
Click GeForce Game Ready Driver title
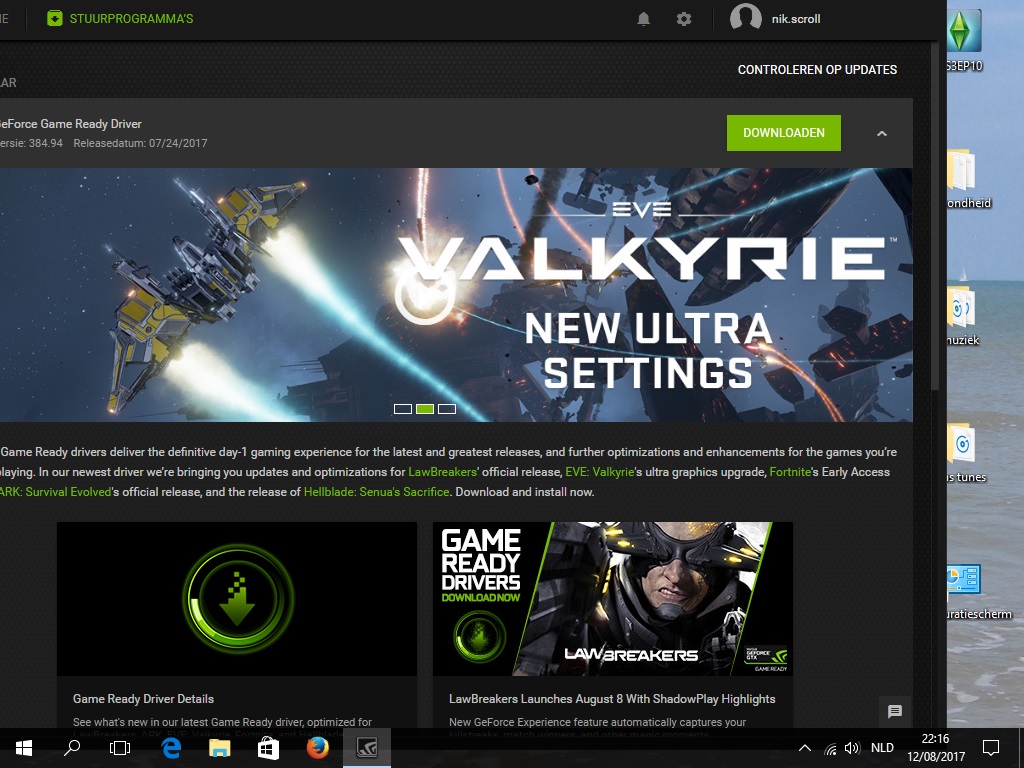point(71,124)
